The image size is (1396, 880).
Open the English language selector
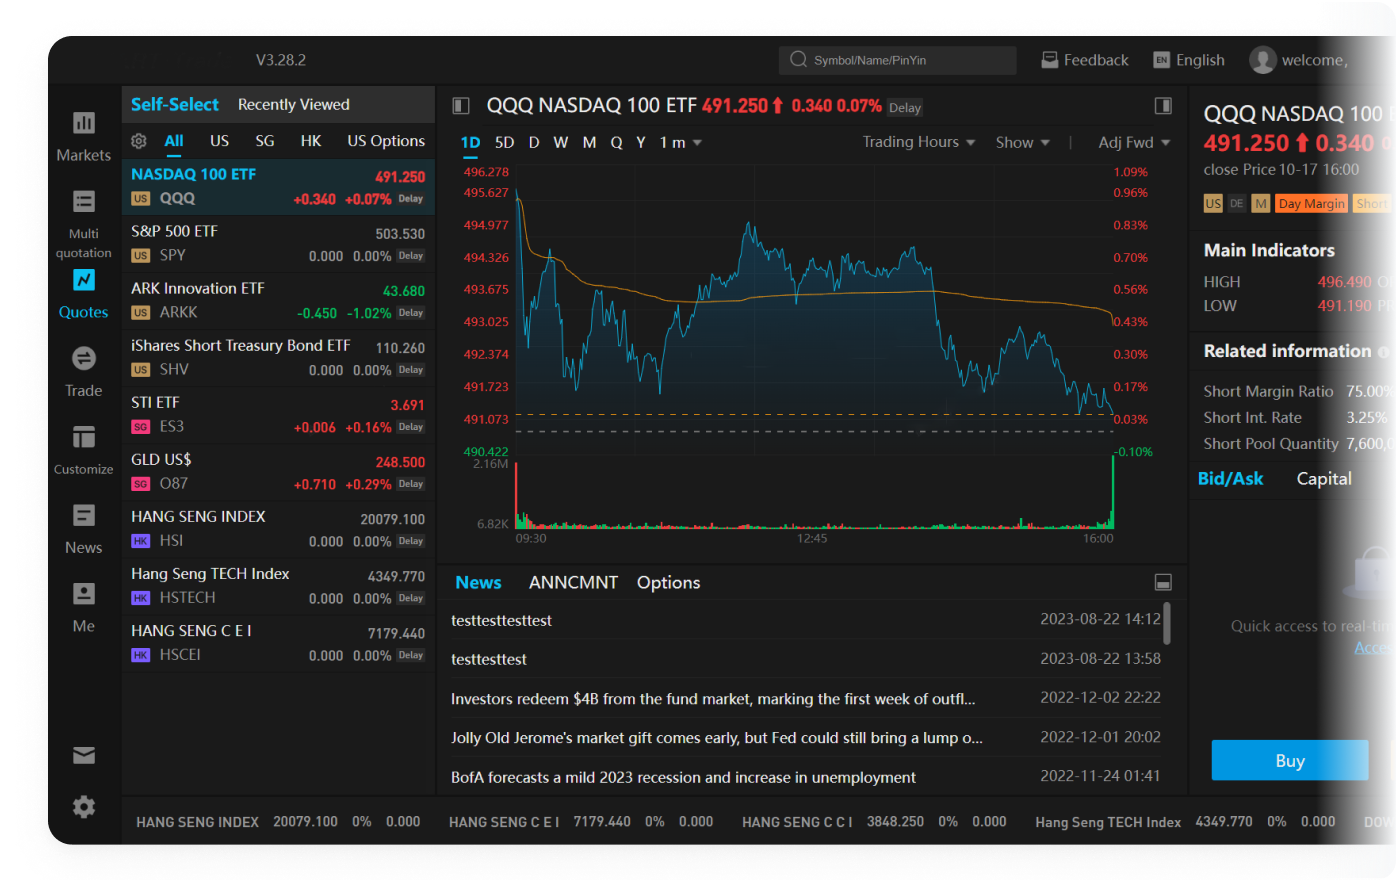1200,60
